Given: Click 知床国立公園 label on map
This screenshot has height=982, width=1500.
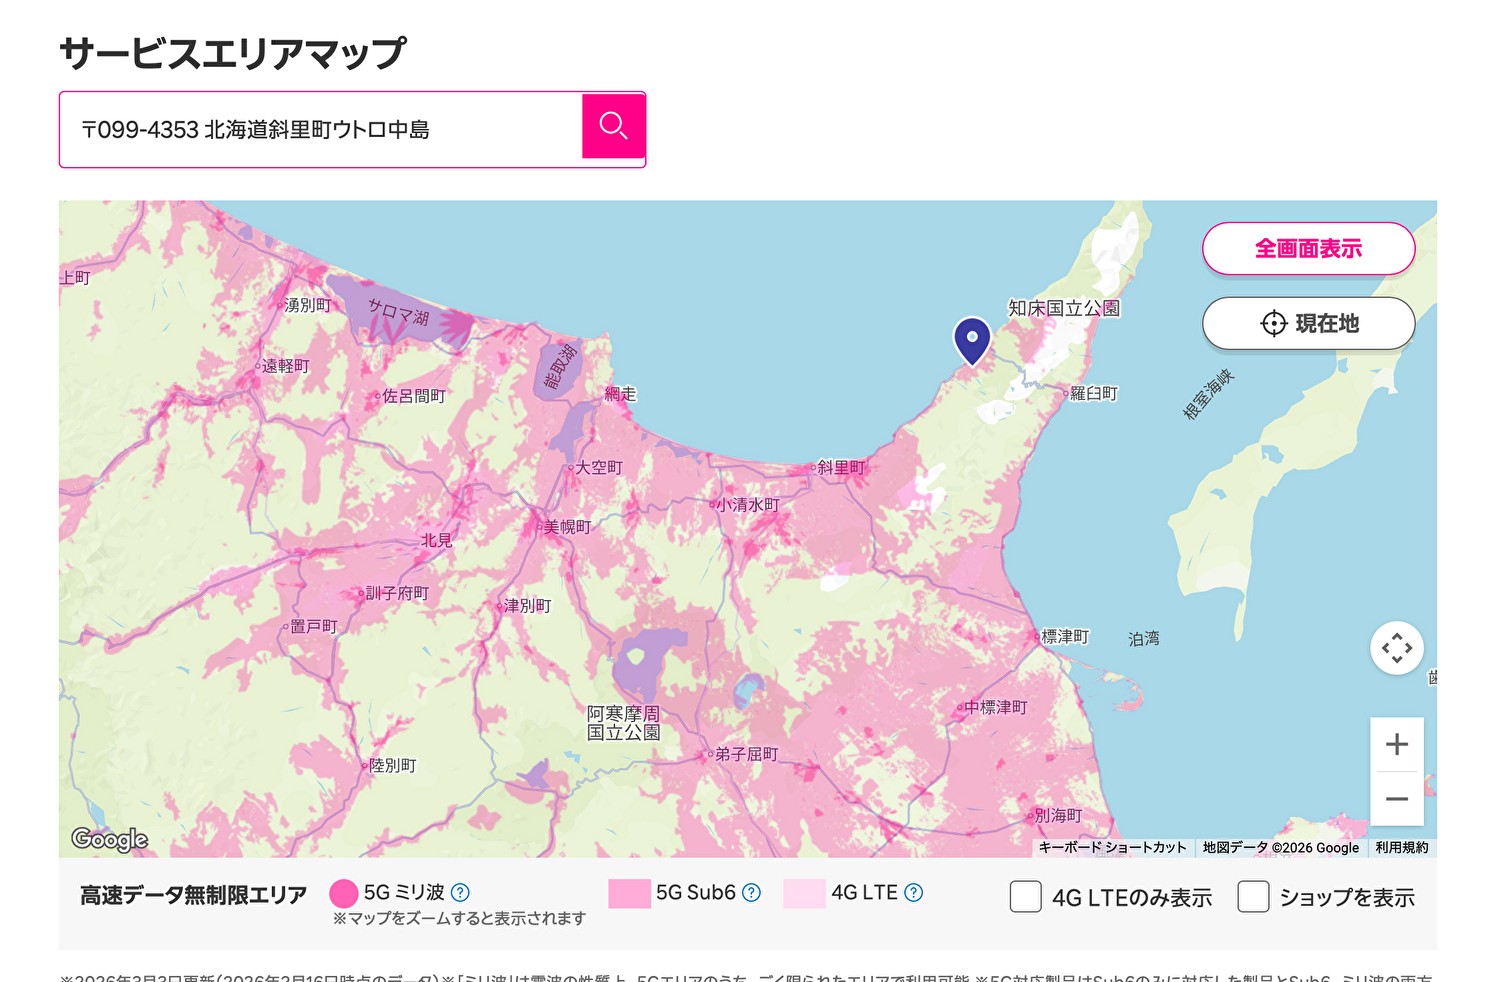Looking at the screenshot, I should 1064,308.
